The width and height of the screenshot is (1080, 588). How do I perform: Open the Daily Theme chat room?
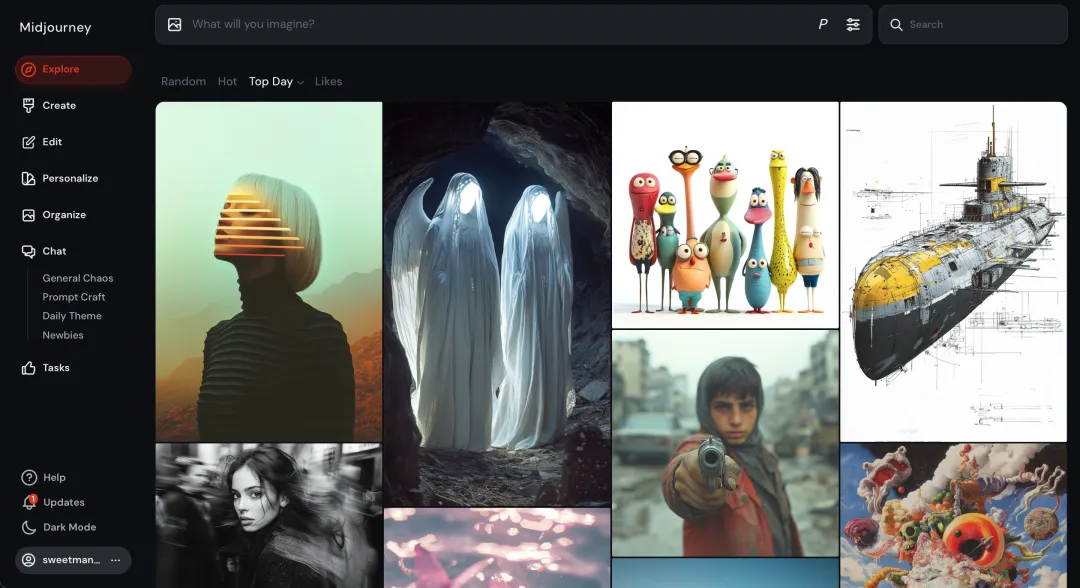[72, 316]
